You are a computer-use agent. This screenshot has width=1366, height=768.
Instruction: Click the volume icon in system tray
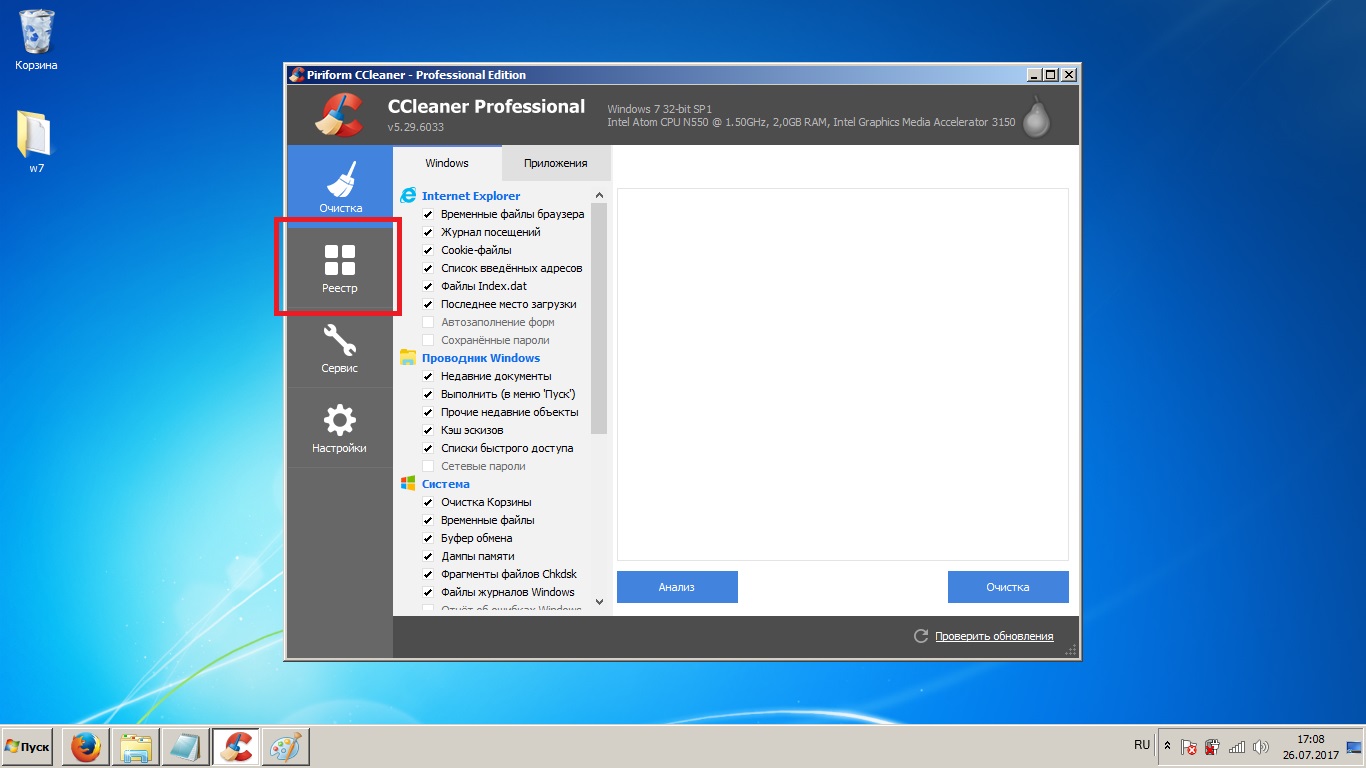tap(1260, 746)
